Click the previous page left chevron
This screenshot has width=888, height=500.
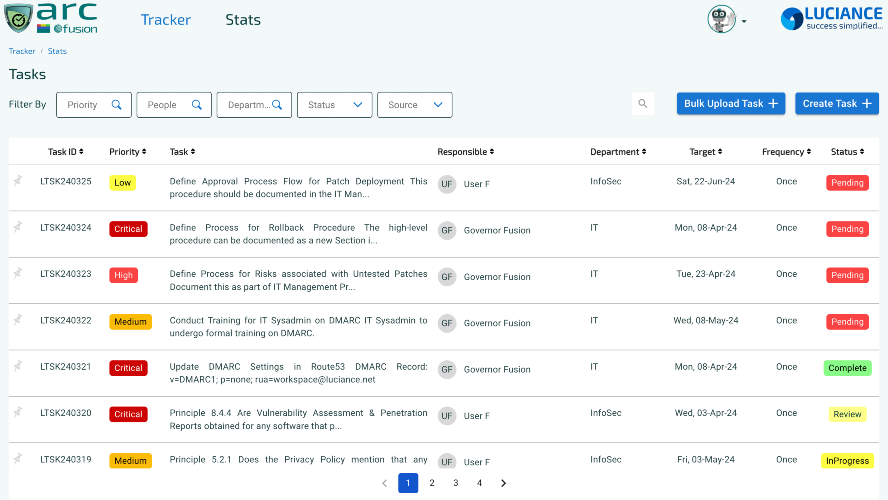[x=385, y=483]
